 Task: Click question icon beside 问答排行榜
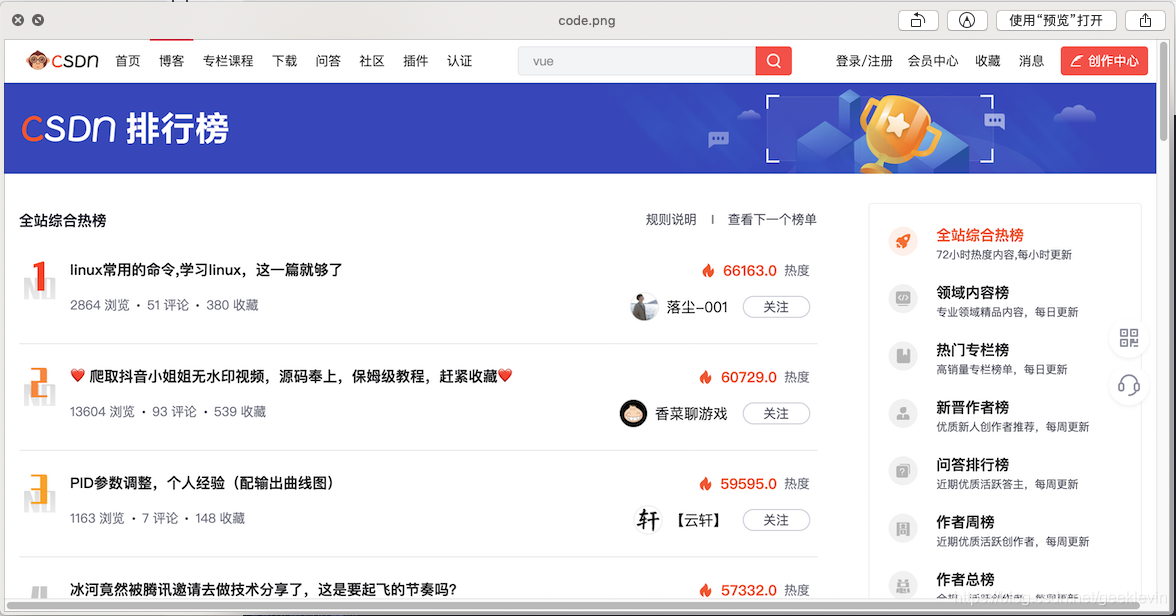[903, 471]
